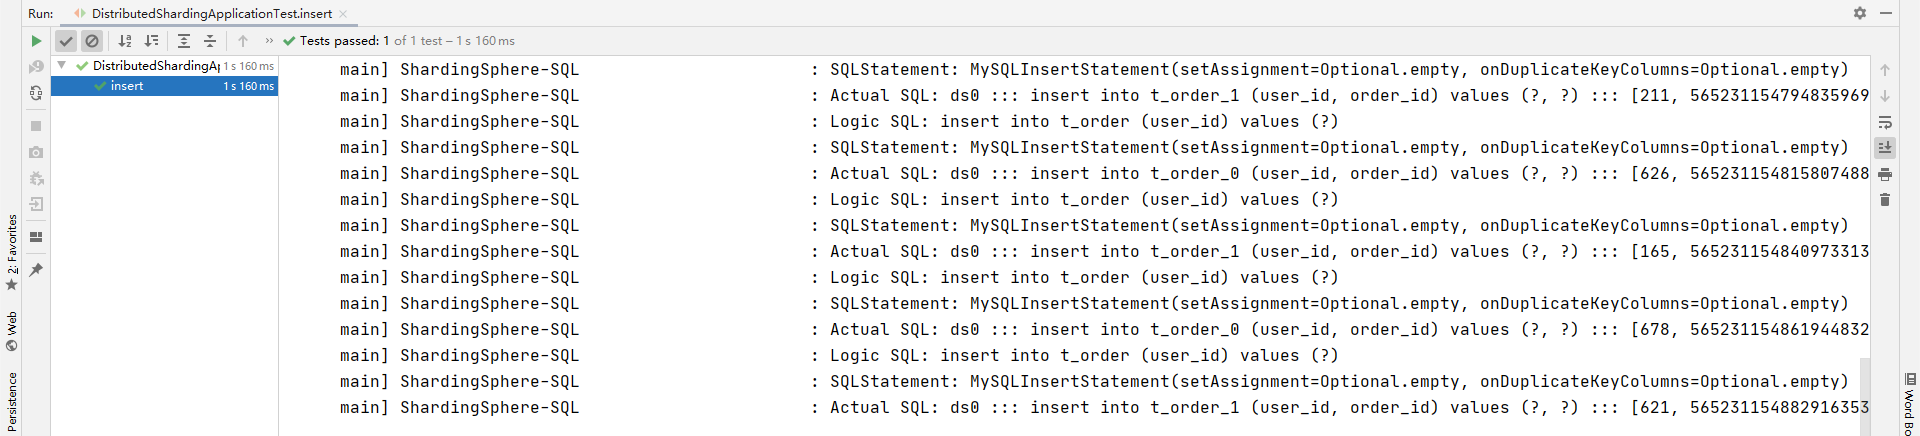This screenshot has height=436, width=1920.
Task: Sort tests alphabetically
Action: (x=125, y=41)
